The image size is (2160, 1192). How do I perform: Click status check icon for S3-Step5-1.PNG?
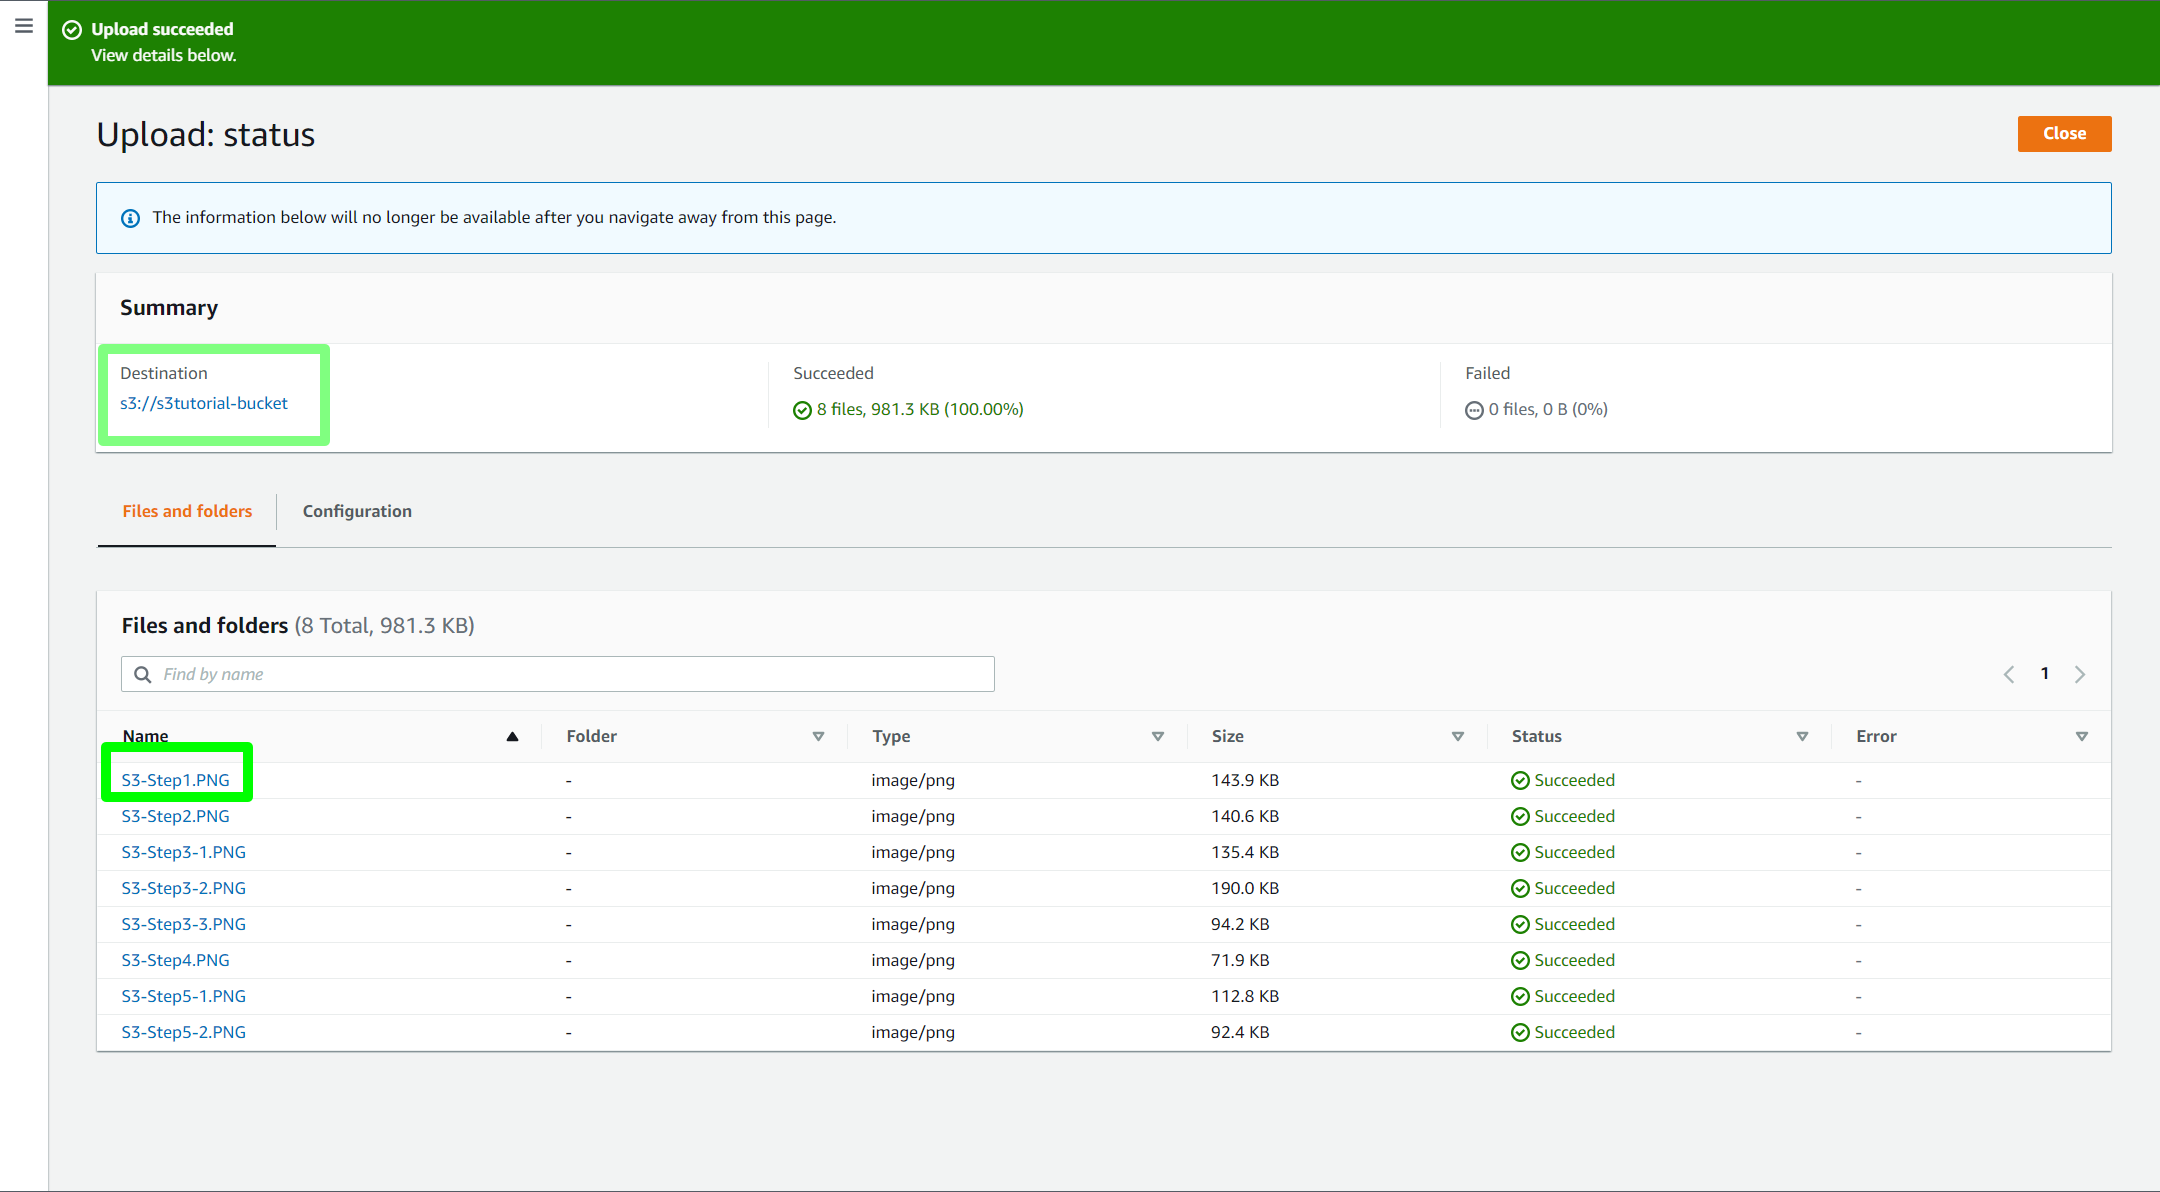[1520, 996]
